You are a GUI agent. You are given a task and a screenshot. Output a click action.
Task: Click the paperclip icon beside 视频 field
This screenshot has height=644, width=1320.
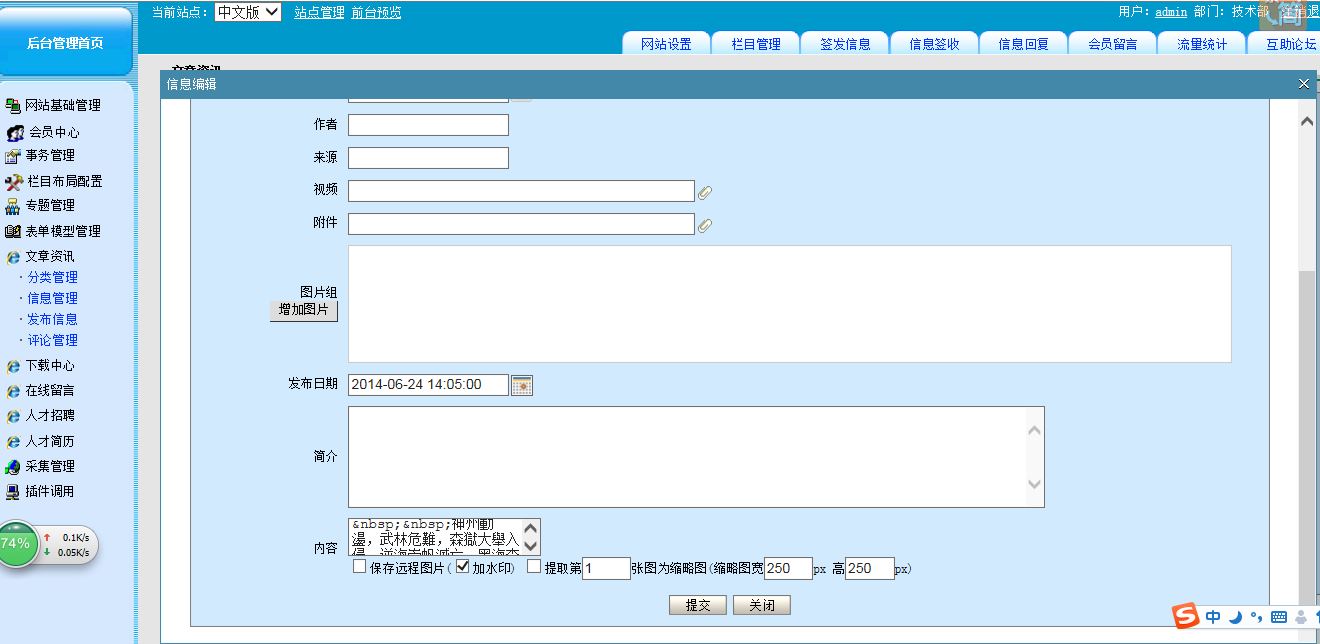[705, 192]
